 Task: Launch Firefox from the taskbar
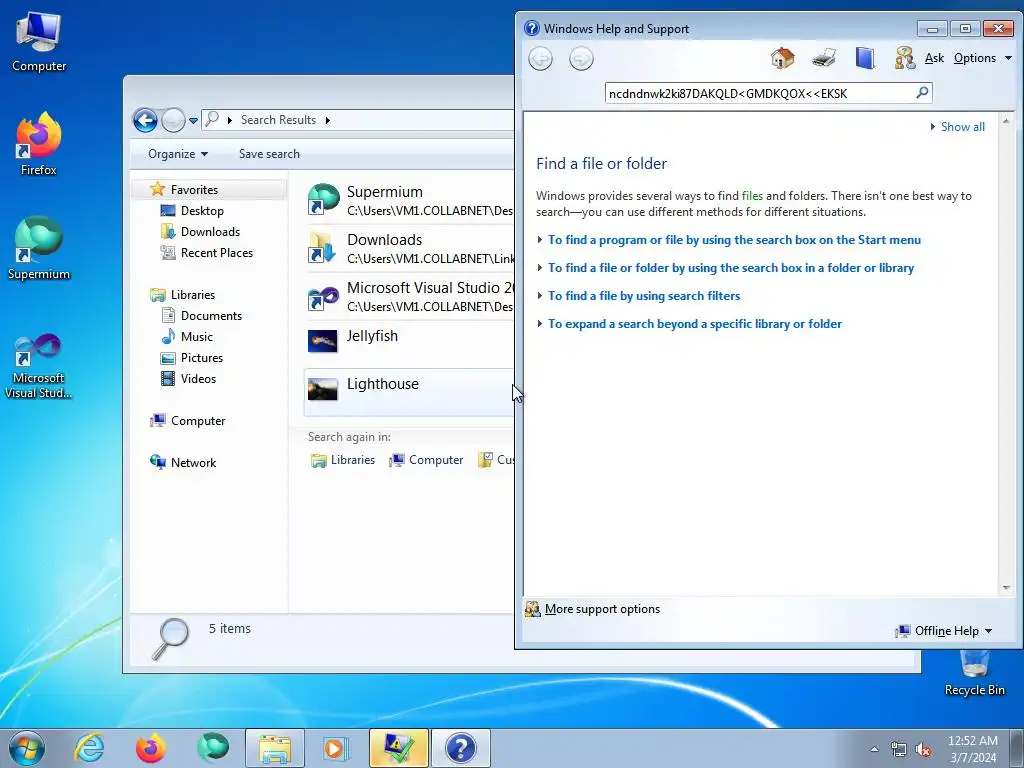[x=150, y=748]
